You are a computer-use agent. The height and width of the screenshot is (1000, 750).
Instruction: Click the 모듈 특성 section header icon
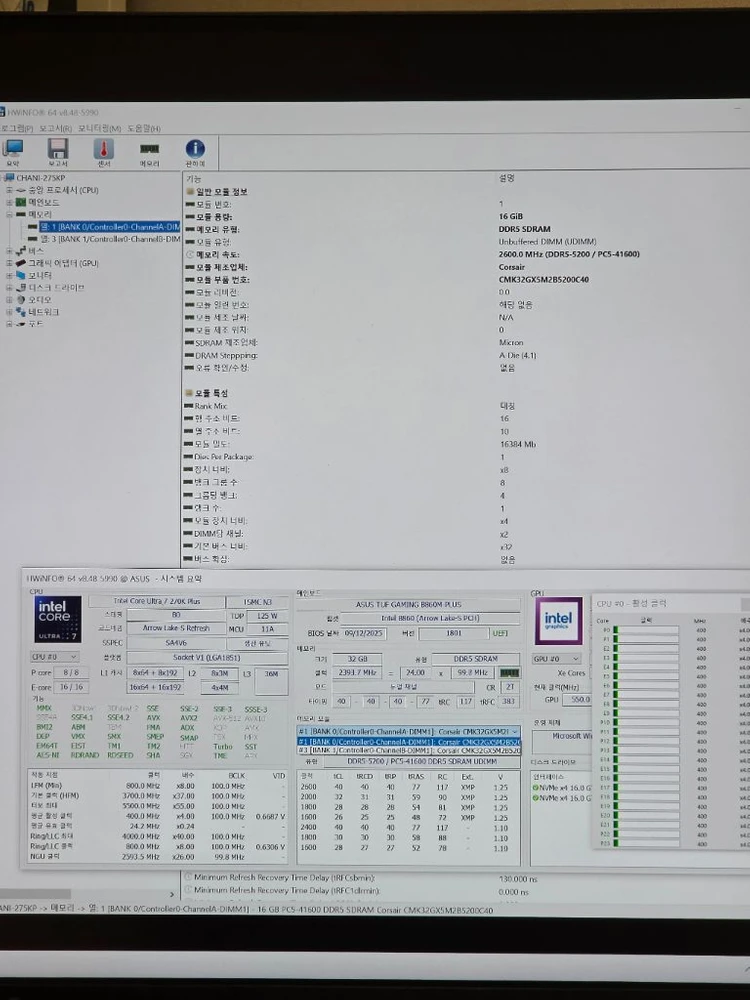click(189, 393)
